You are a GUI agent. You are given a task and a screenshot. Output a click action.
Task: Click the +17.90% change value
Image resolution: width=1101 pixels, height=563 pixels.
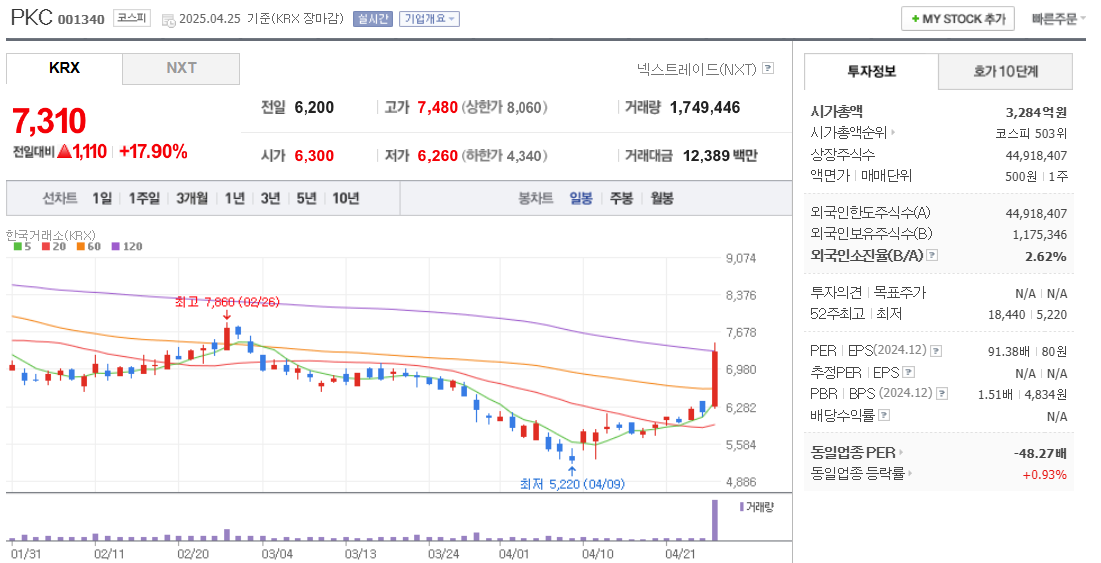[x=153, y=152]
